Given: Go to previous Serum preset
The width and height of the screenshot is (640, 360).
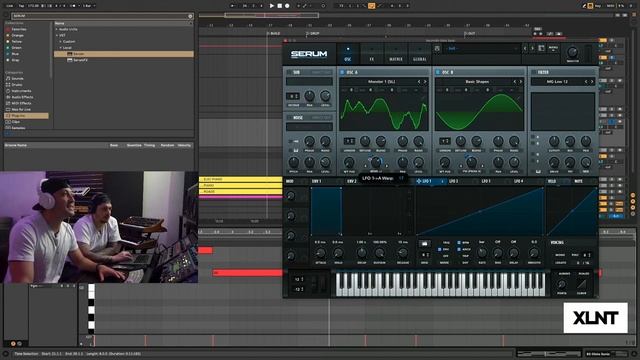Looking at the screenshot, I should coord(525,49).
